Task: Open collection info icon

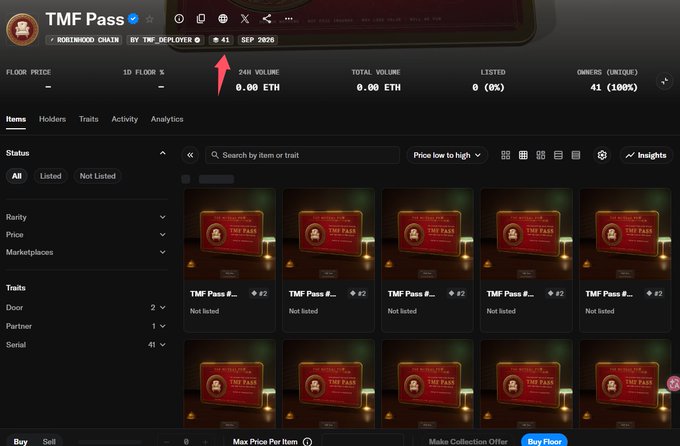Action: 179,19
